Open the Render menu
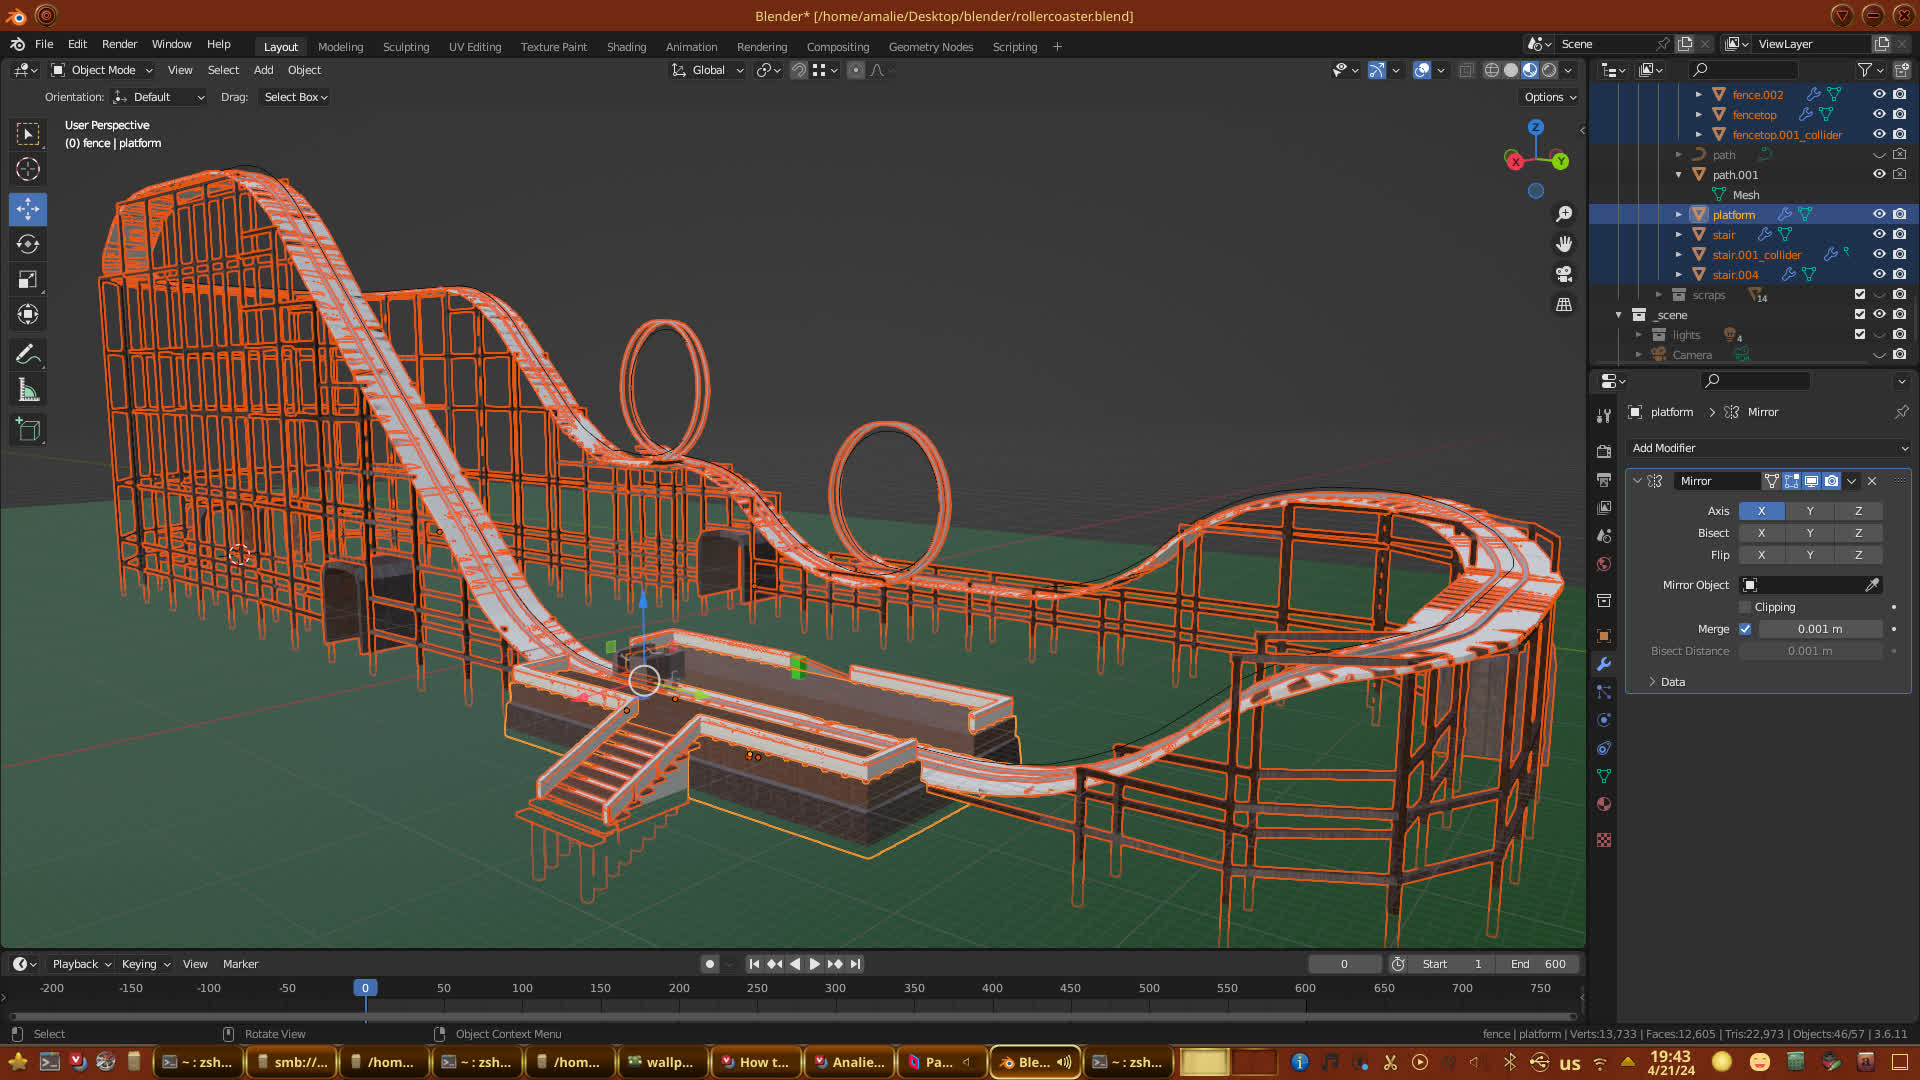The width and height of the screenshot is (1920, 1080). click(x=119, y=44)
